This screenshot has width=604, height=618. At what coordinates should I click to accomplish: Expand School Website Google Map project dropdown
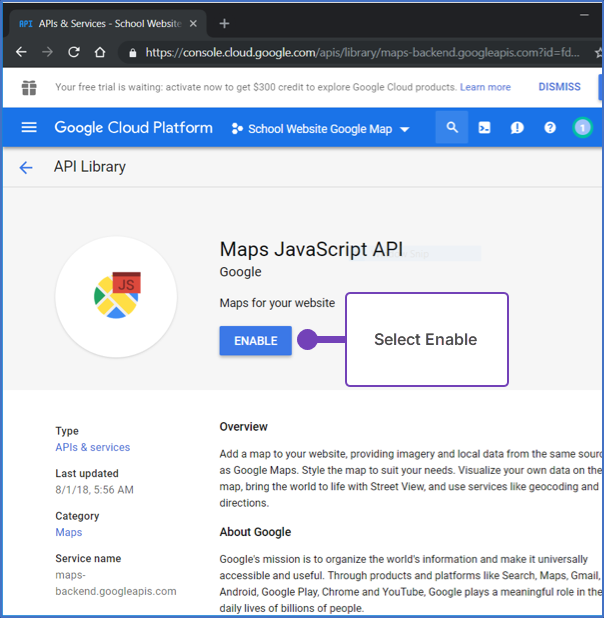[x=320, y=129]
